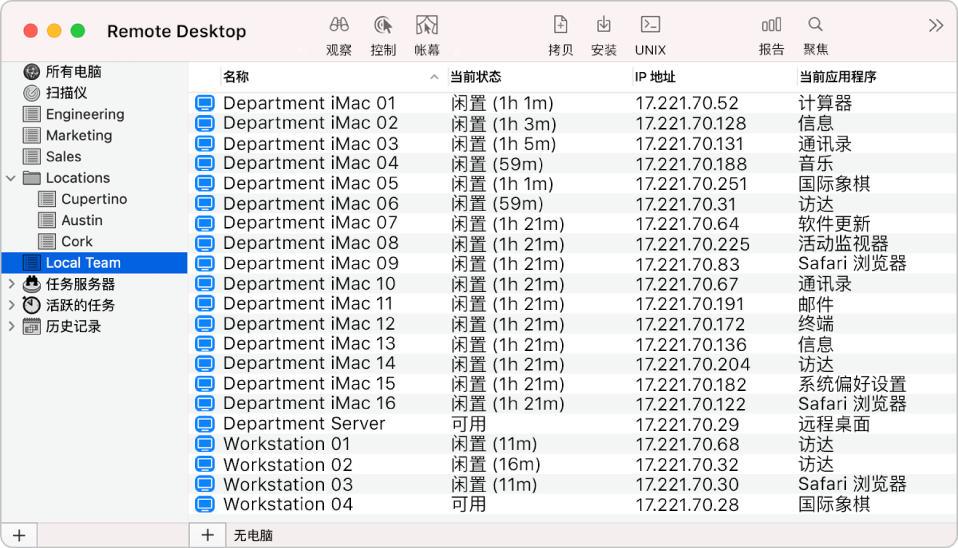958x548 pixels.
Task: Click computer icon of Workstation 04
Action: (x=205, y=505)
